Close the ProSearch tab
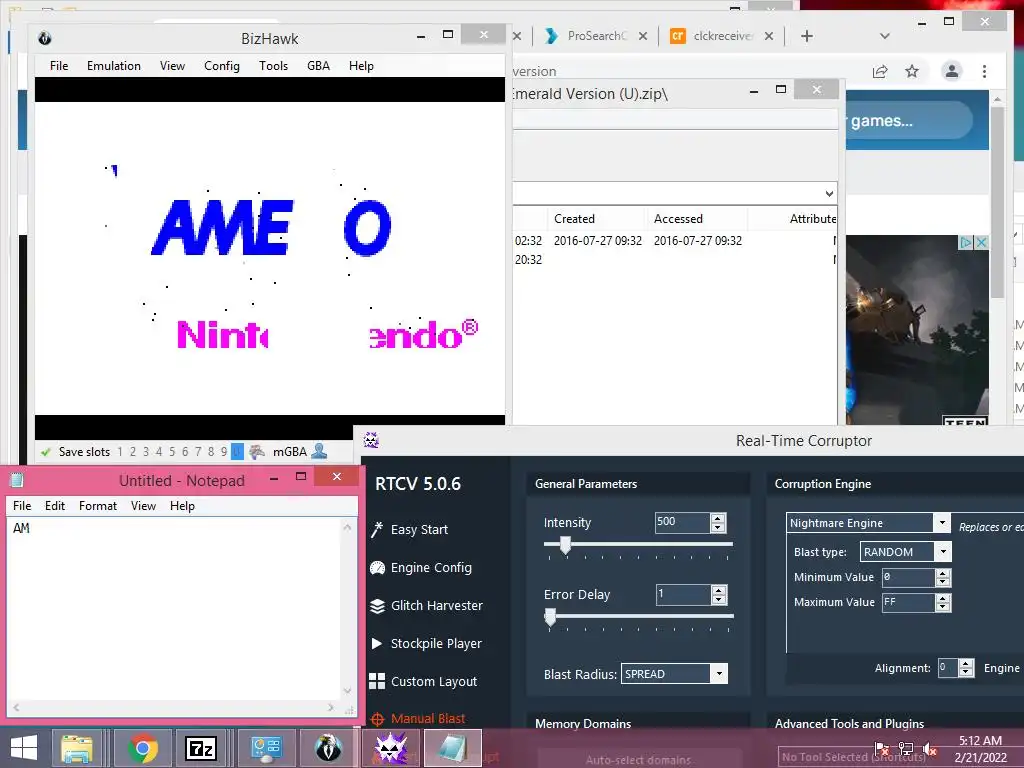 click(643, 36)
